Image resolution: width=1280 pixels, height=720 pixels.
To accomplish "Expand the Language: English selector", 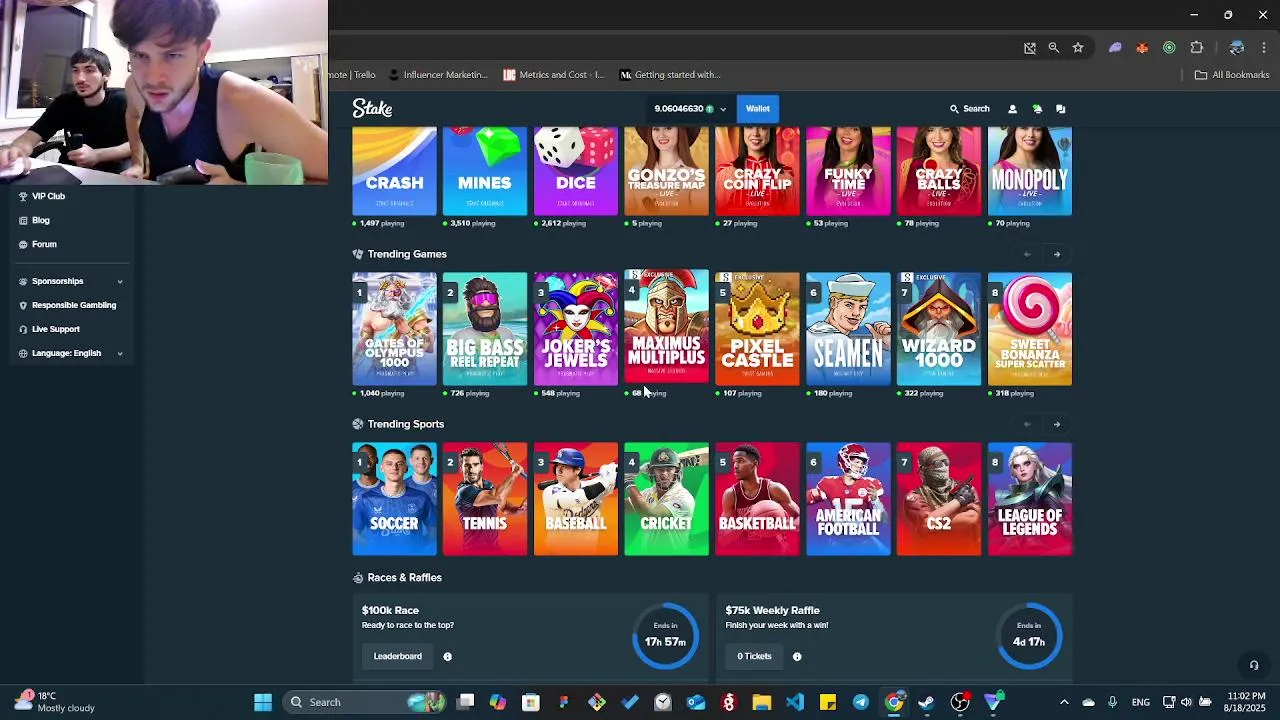I will click(x=70, y=353).
